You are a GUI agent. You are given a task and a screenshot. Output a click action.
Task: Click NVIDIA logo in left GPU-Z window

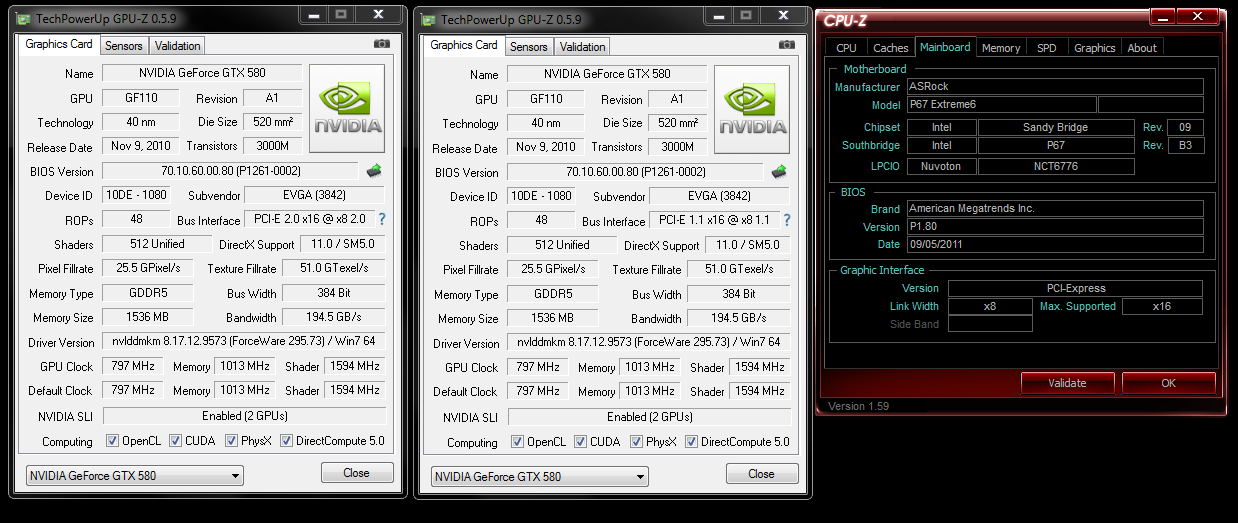[348, 109]
